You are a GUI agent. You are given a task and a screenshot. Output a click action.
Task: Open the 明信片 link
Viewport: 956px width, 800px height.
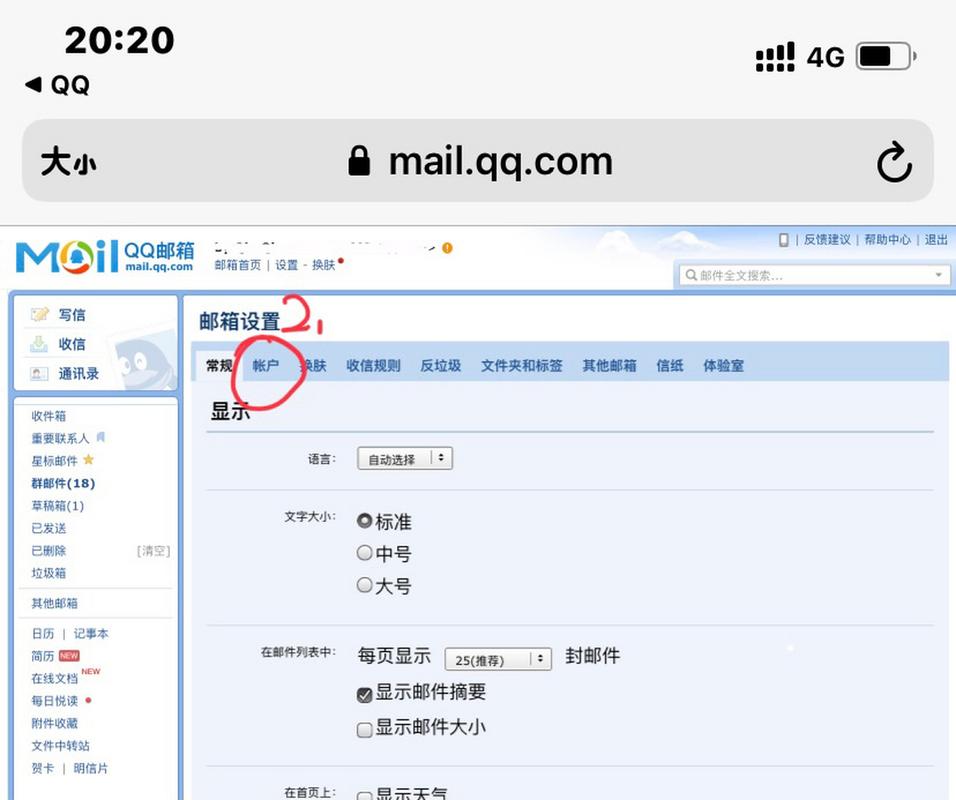[91, 768]
